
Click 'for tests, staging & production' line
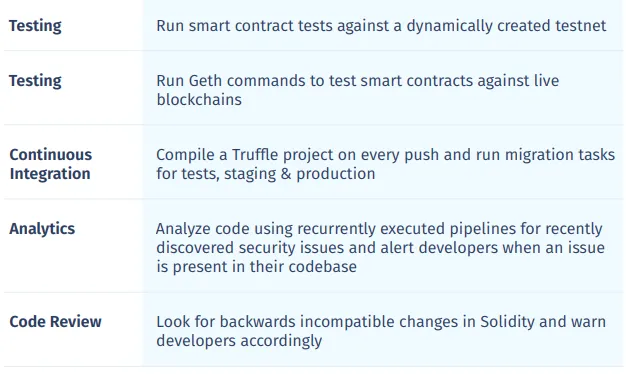[265, 174]
